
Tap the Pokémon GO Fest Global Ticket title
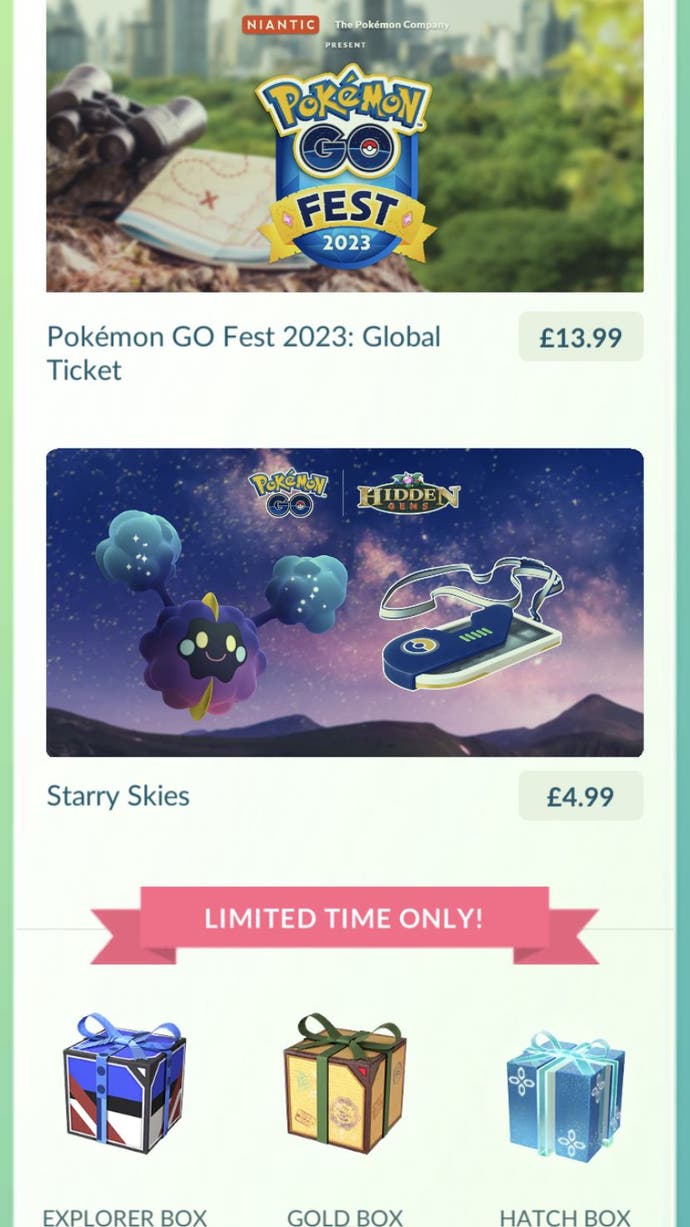click(244, 353)
